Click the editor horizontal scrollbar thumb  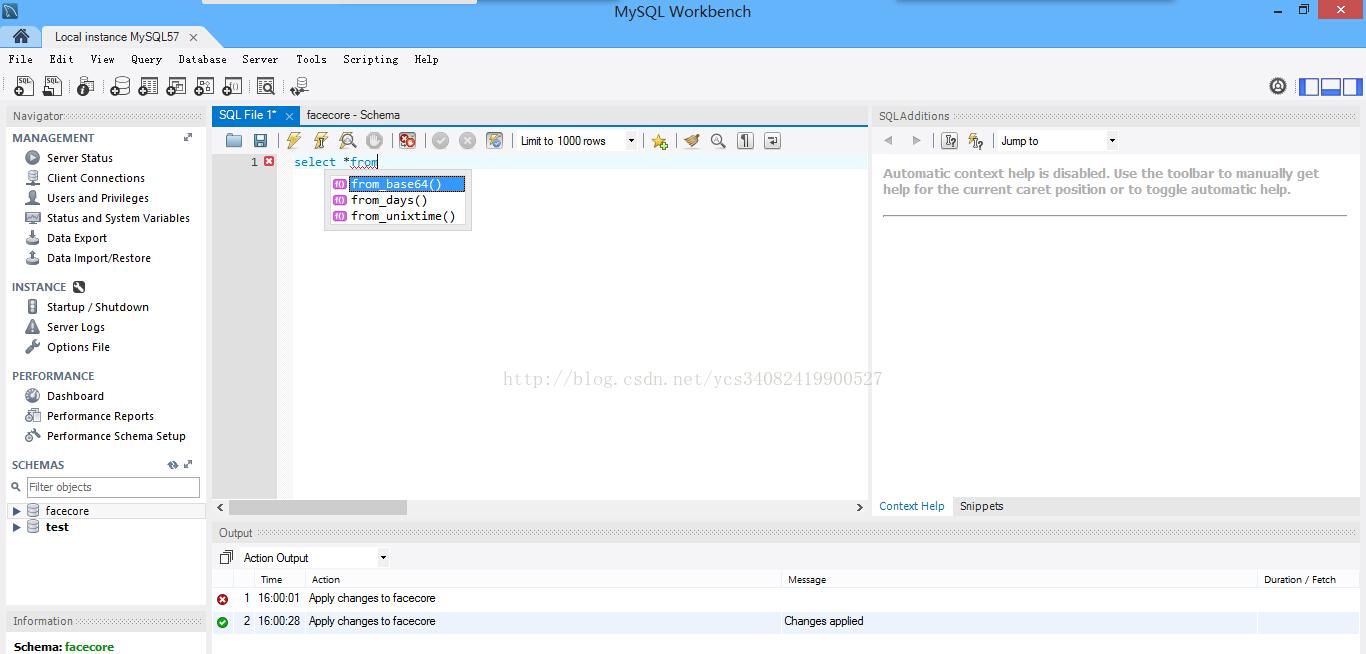pos(318,508)
